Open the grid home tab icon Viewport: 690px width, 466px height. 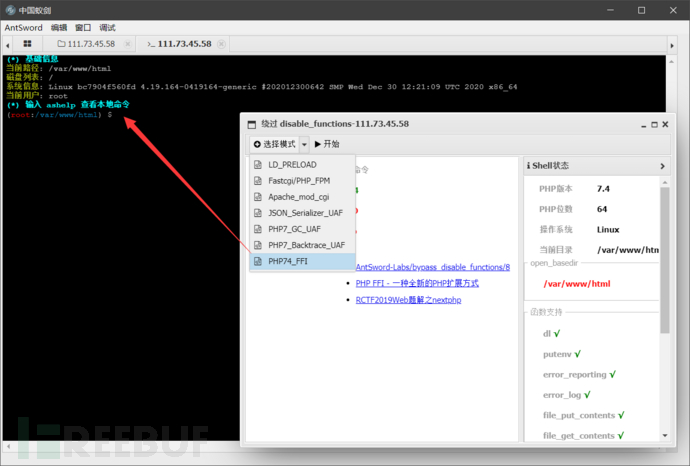(x=27, y=44)
